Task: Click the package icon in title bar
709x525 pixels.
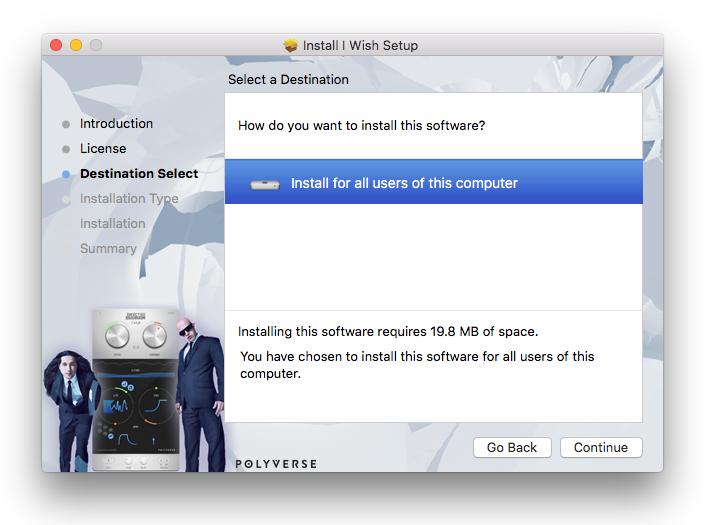Action: pyautogui.click(x=291, y=45)
